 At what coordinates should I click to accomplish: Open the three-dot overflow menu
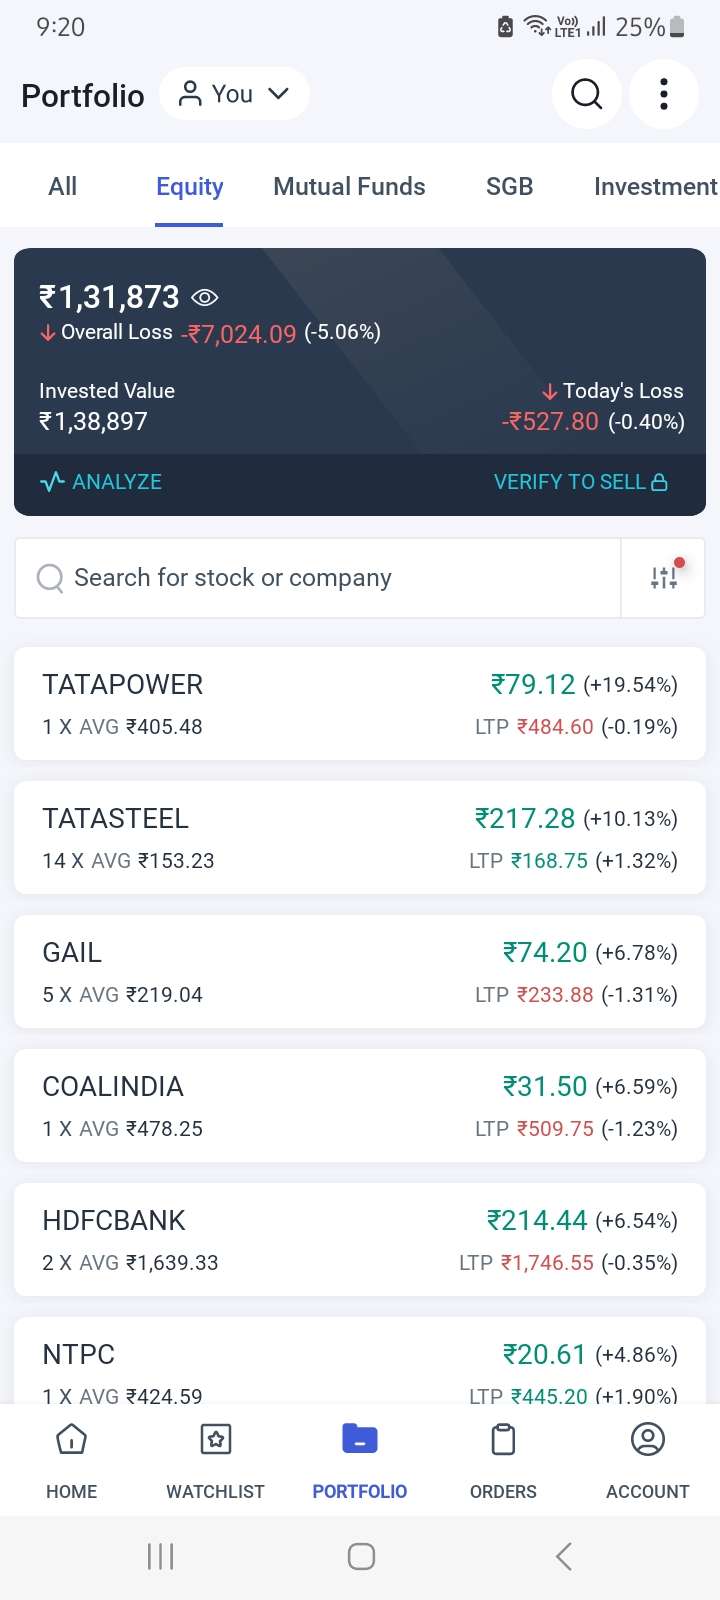pos(663,94)
